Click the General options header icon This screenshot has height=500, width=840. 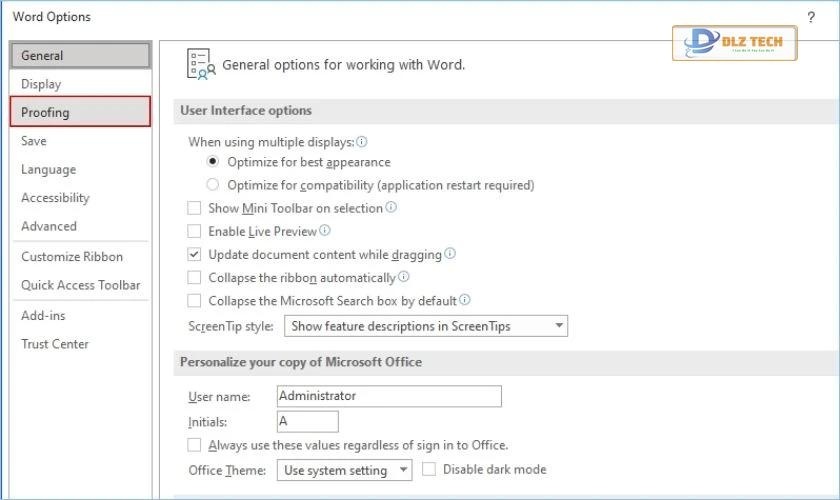click(201, 64)
